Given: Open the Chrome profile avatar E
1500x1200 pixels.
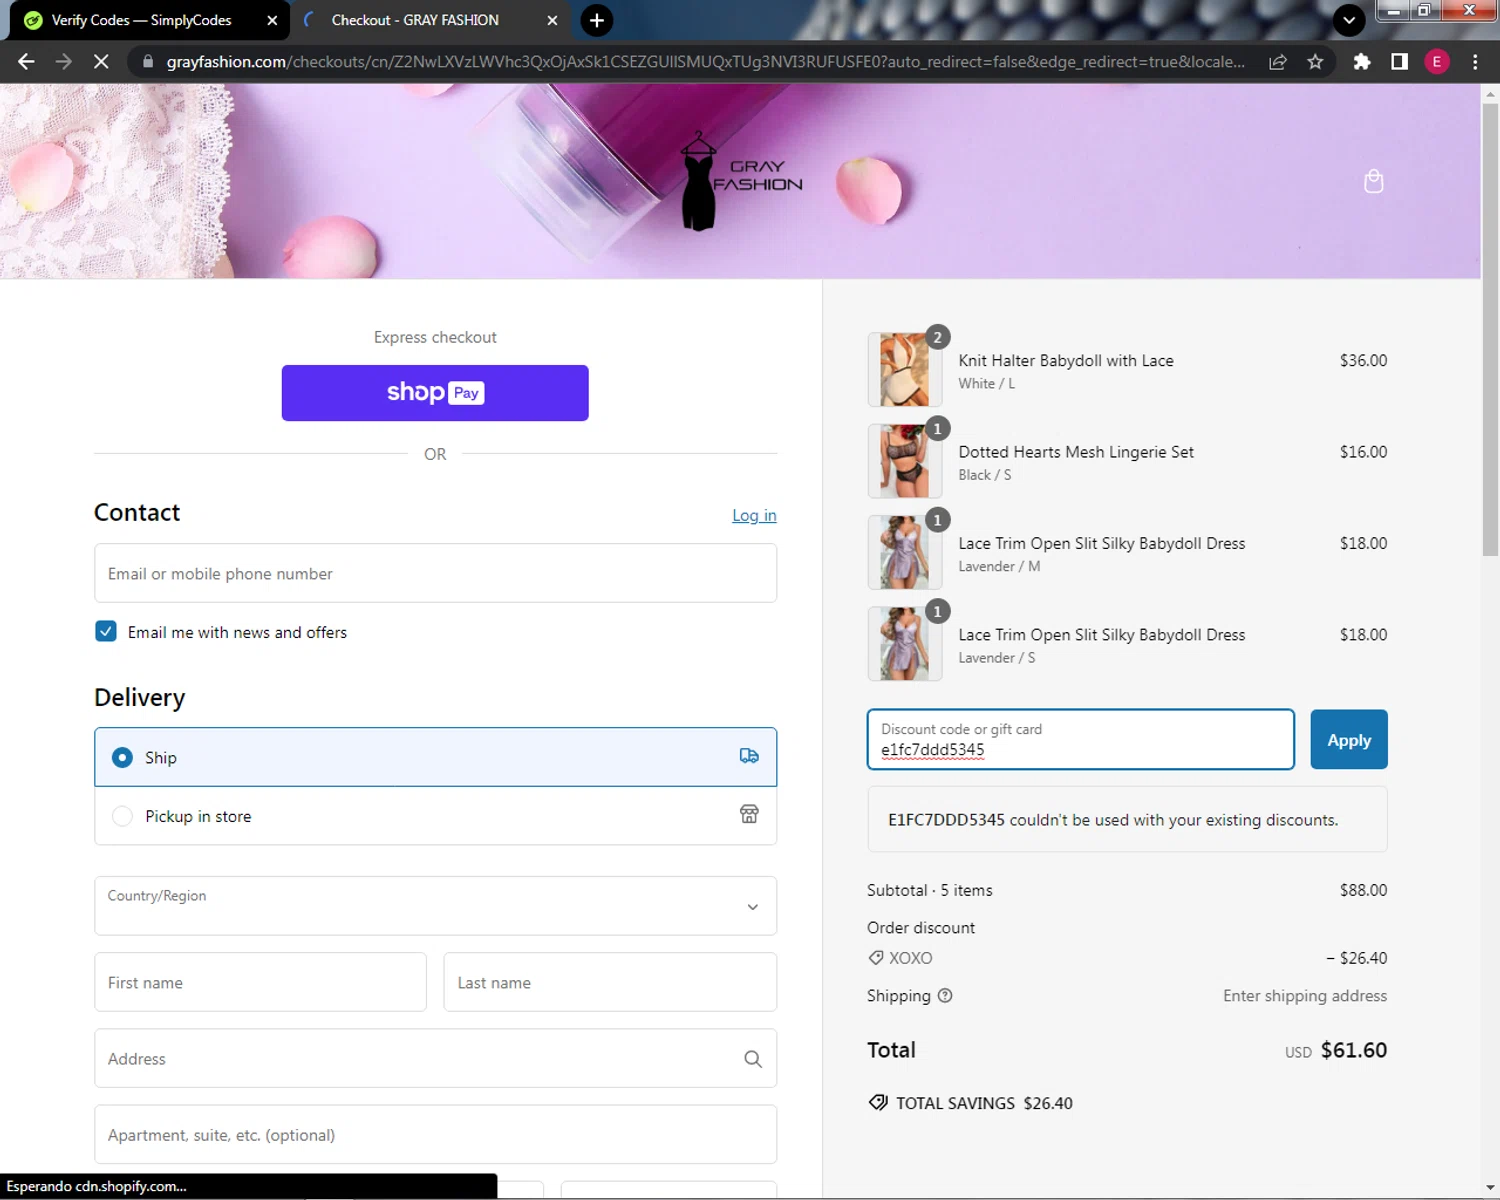Looking at the screenshot, I should [1437, 62].
